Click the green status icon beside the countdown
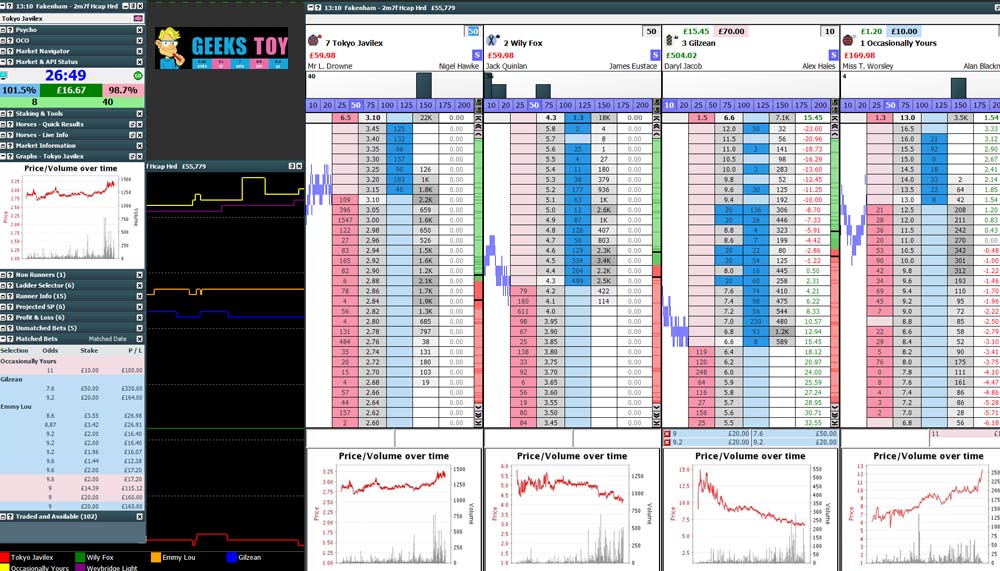1000x571 pixels. [x=138, y=76]
